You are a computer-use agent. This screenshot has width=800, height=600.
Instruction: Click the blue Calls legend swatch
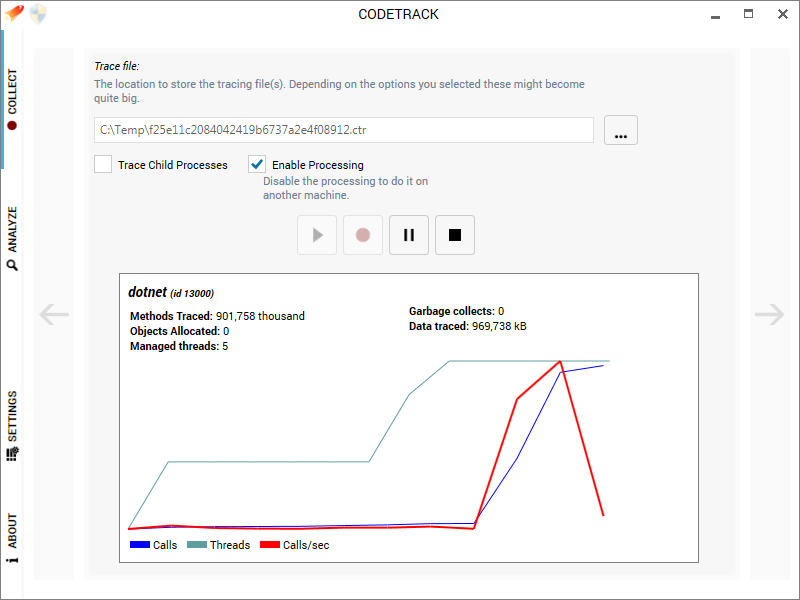tap(140, 545)
